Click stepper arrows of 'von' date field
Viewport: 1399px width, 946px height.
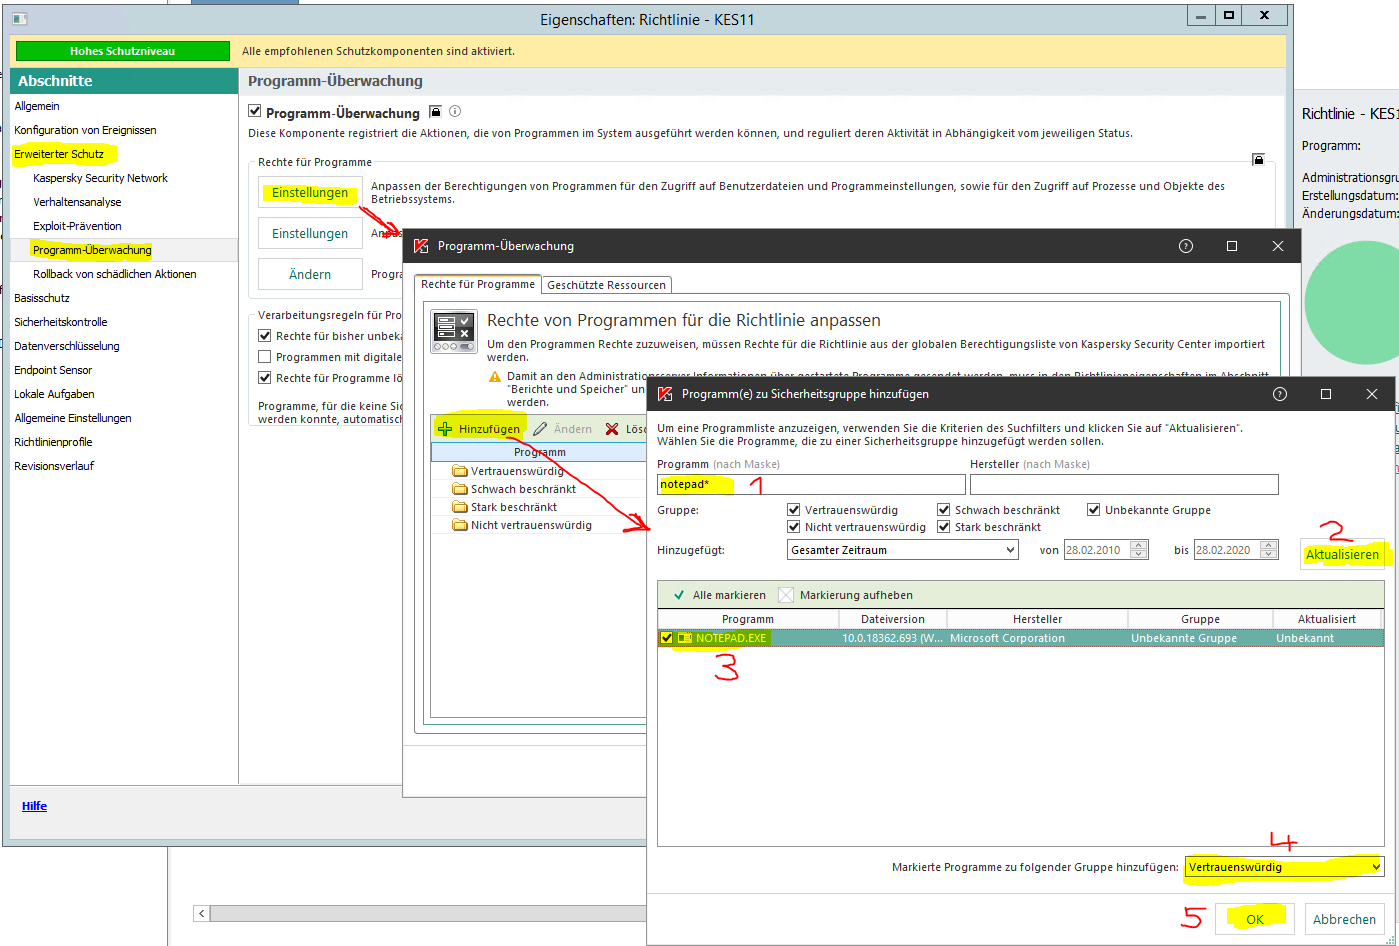(x=1139, y=550)
